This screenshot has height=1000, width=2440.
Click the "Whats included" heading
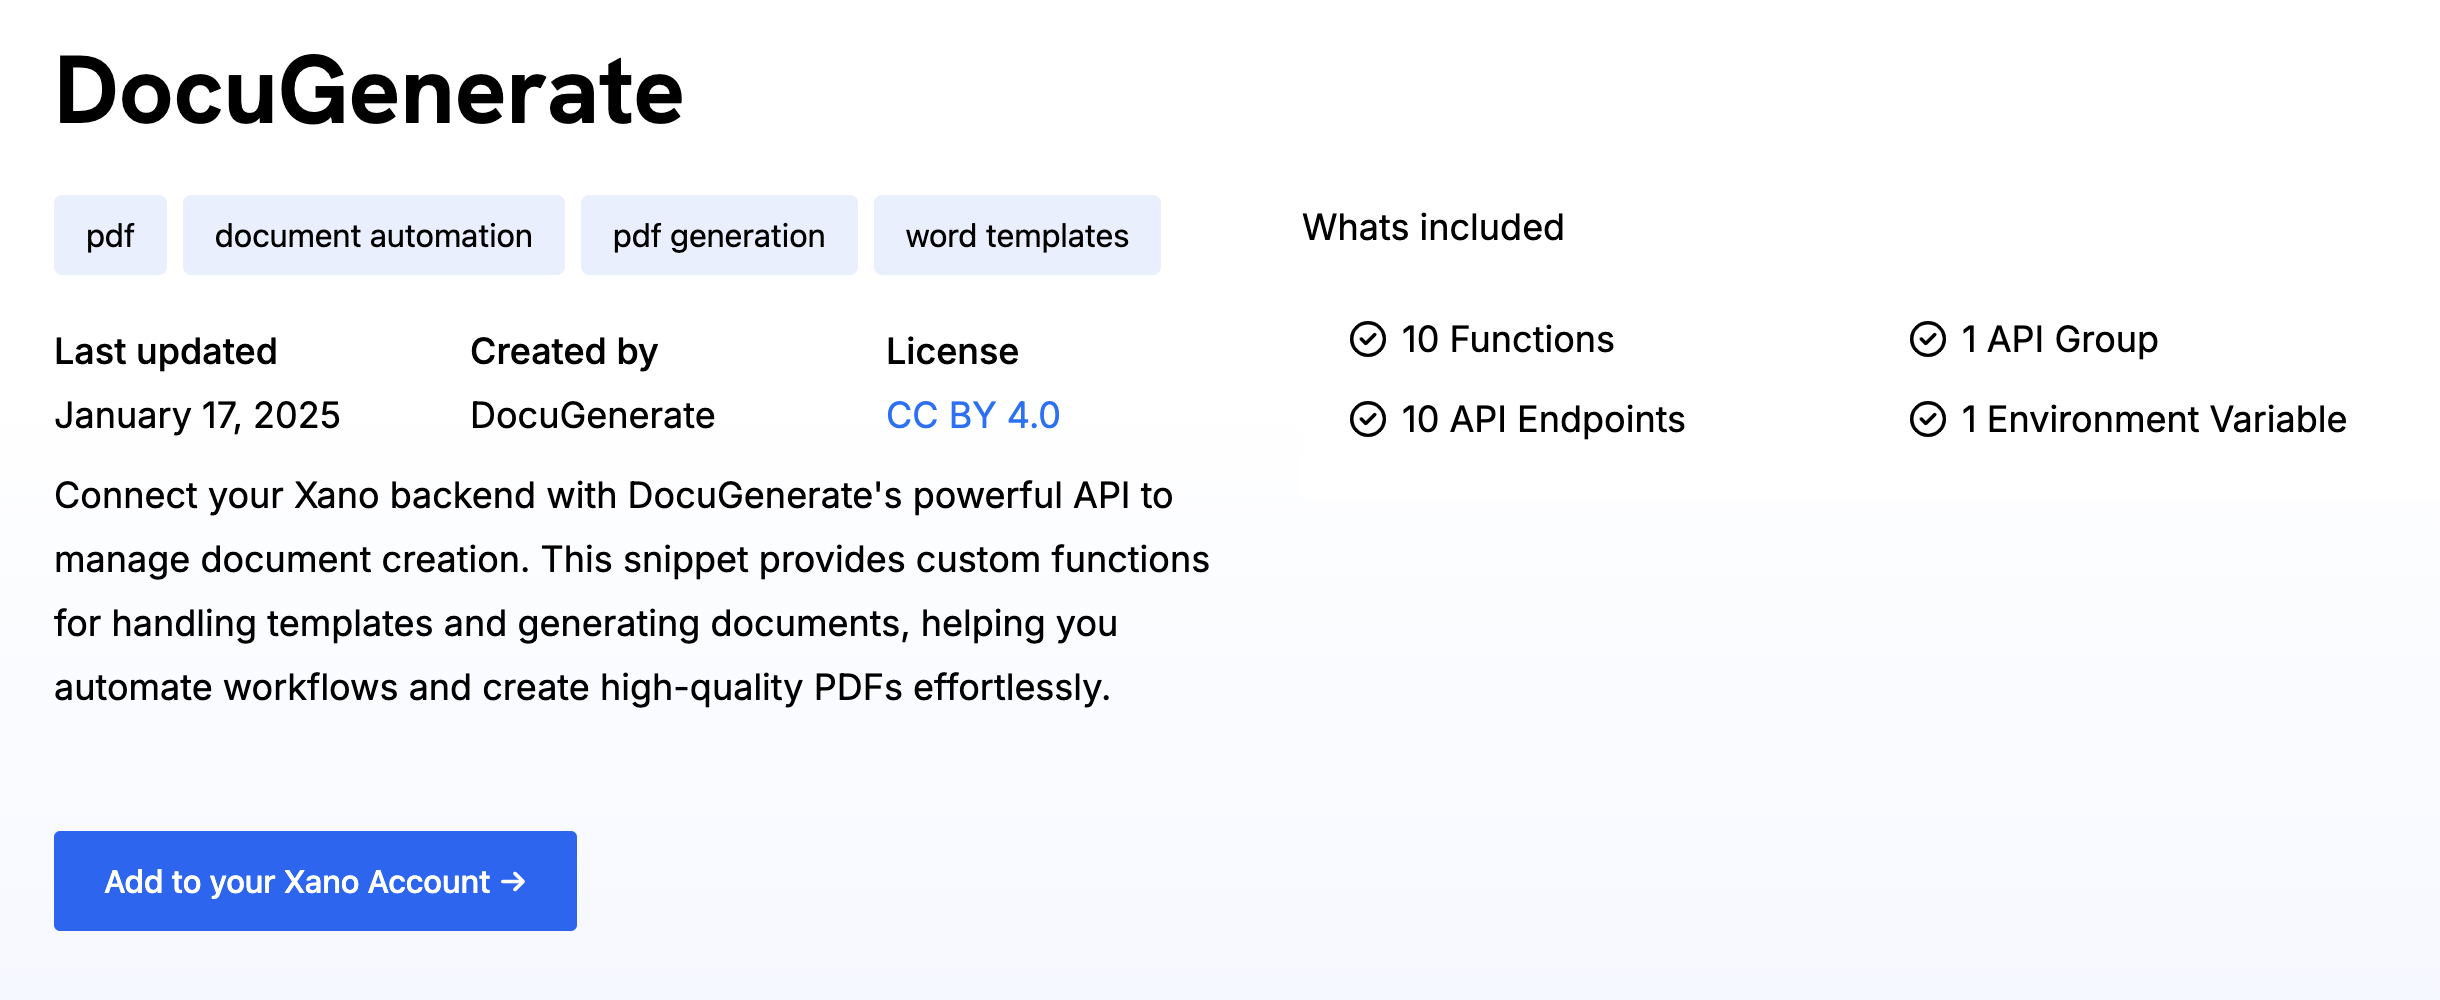(1433, 227)
